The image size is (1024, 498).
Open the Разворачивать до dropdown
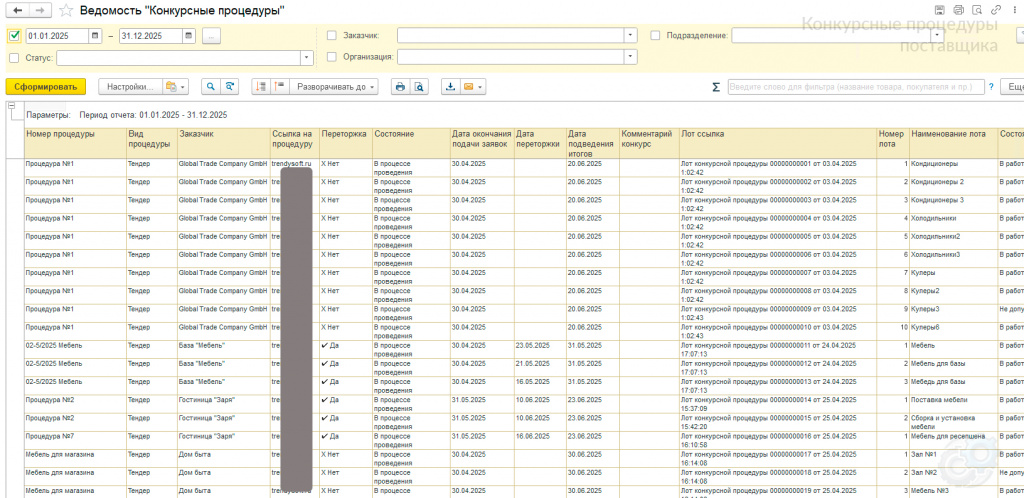point(334,86)
